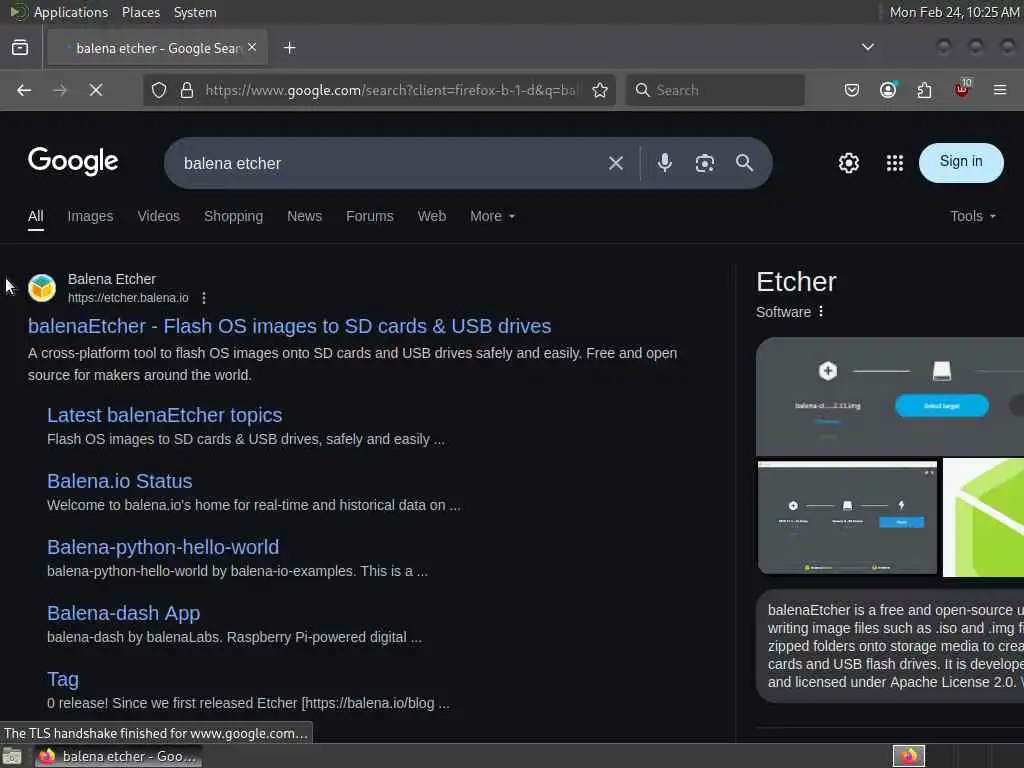Click the Sign in button
This screenshot has width=1024, height=768.
(x=961, y=162)
